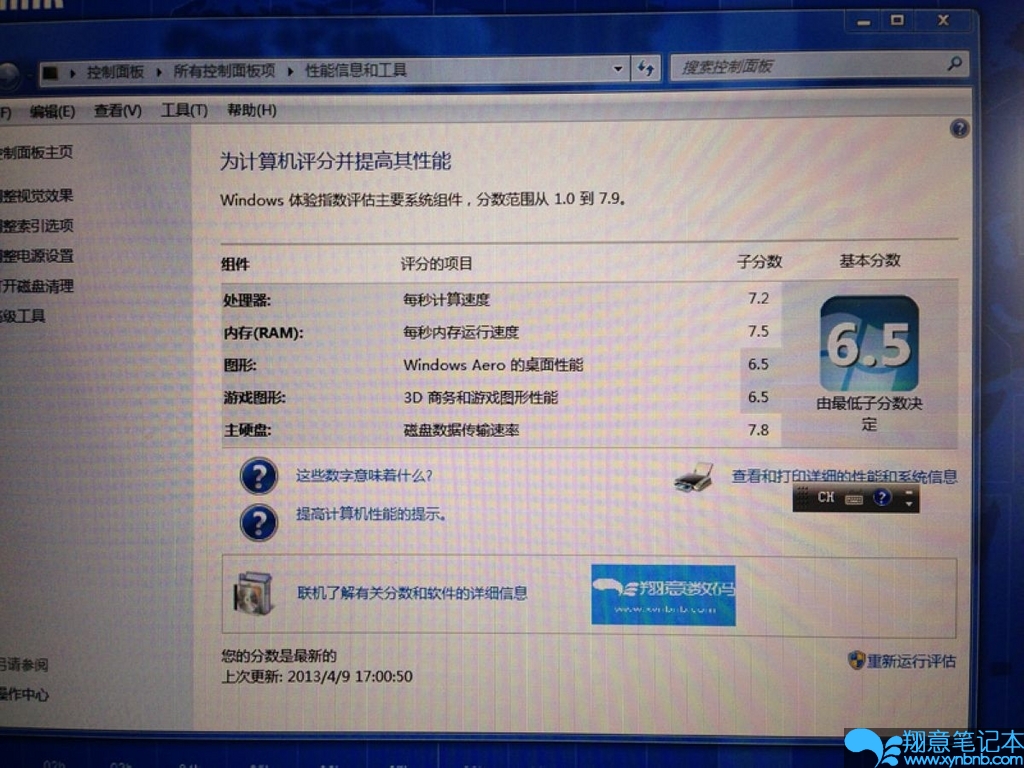This screenshot has width=1024, height=768.
Task: Expand arrow after 所有控制面板项 in breadcrumb
Action: point(291,71)
